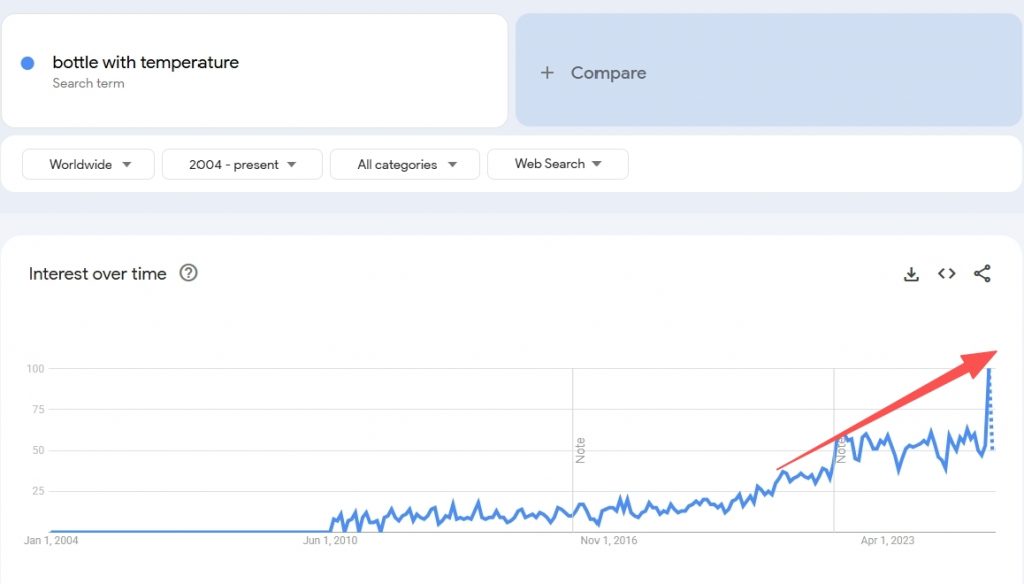Click the plus icon beside Compare
This screenshot has width=1024, height=584.
click(x=547, y=73)
